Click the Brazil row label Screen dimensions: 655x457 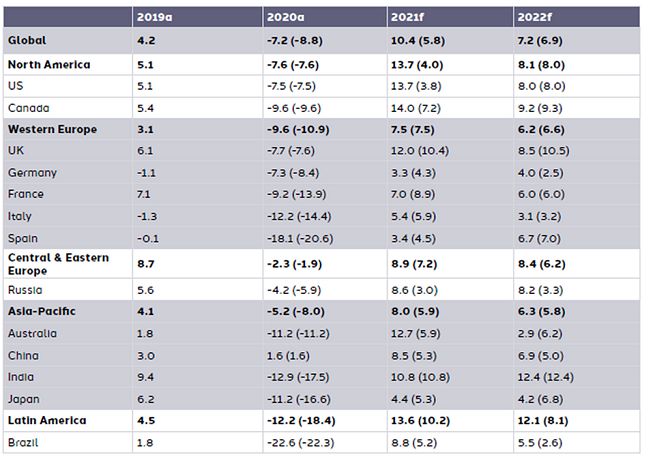click(24, 442)
